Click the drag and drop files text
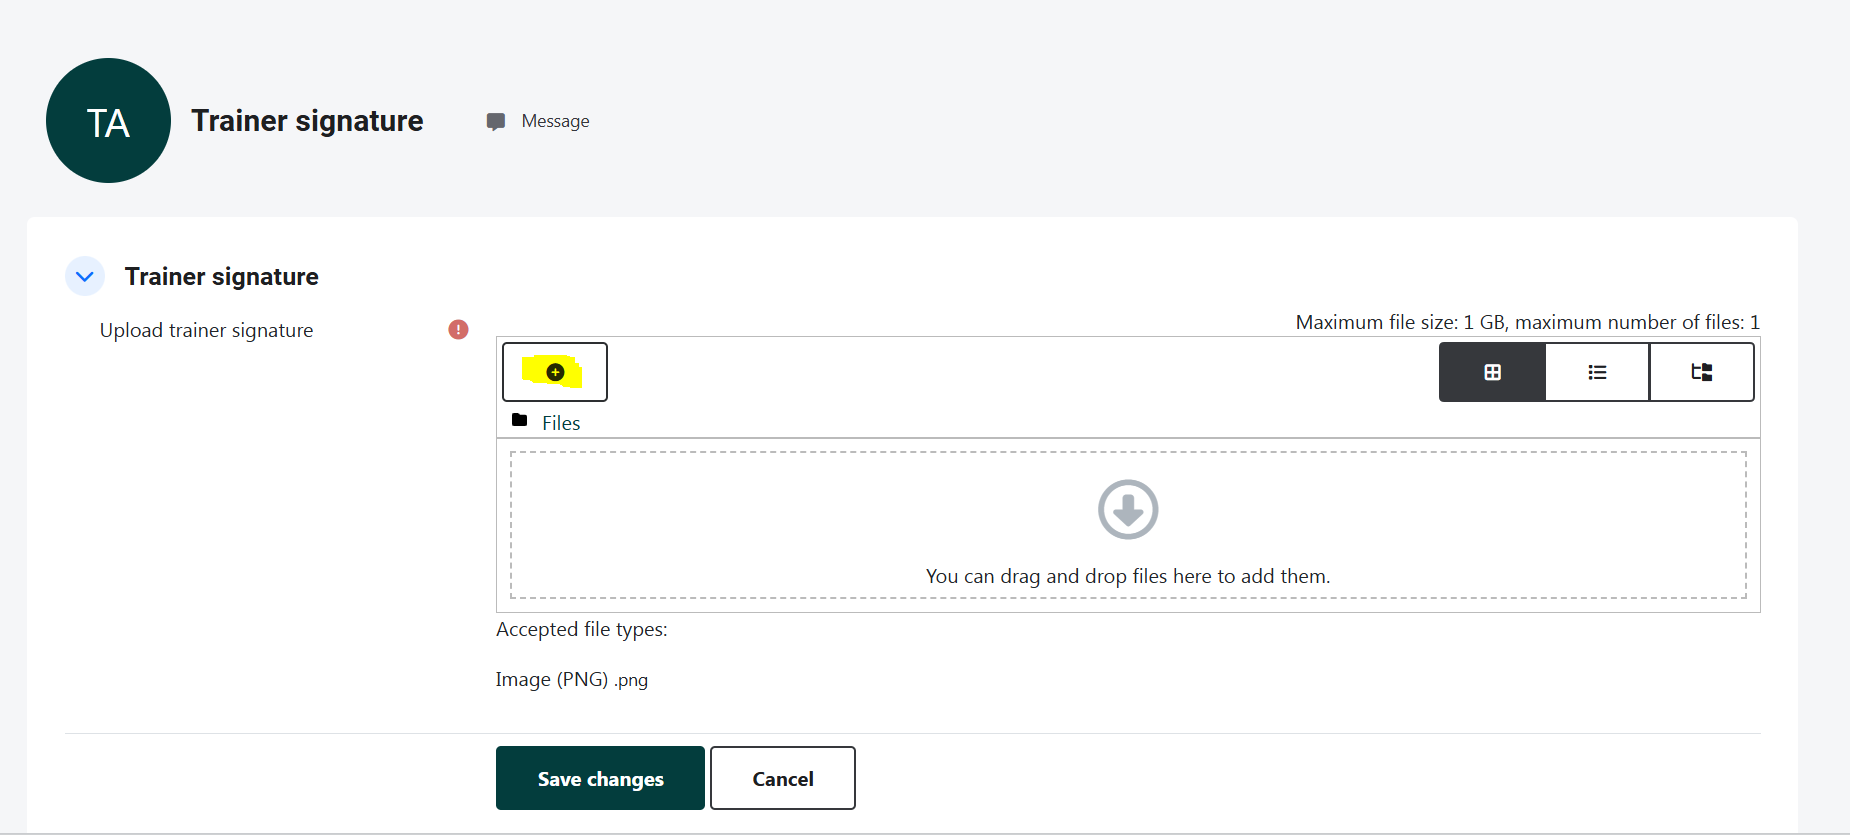The image size is (1850, 835). point(1127,576)
